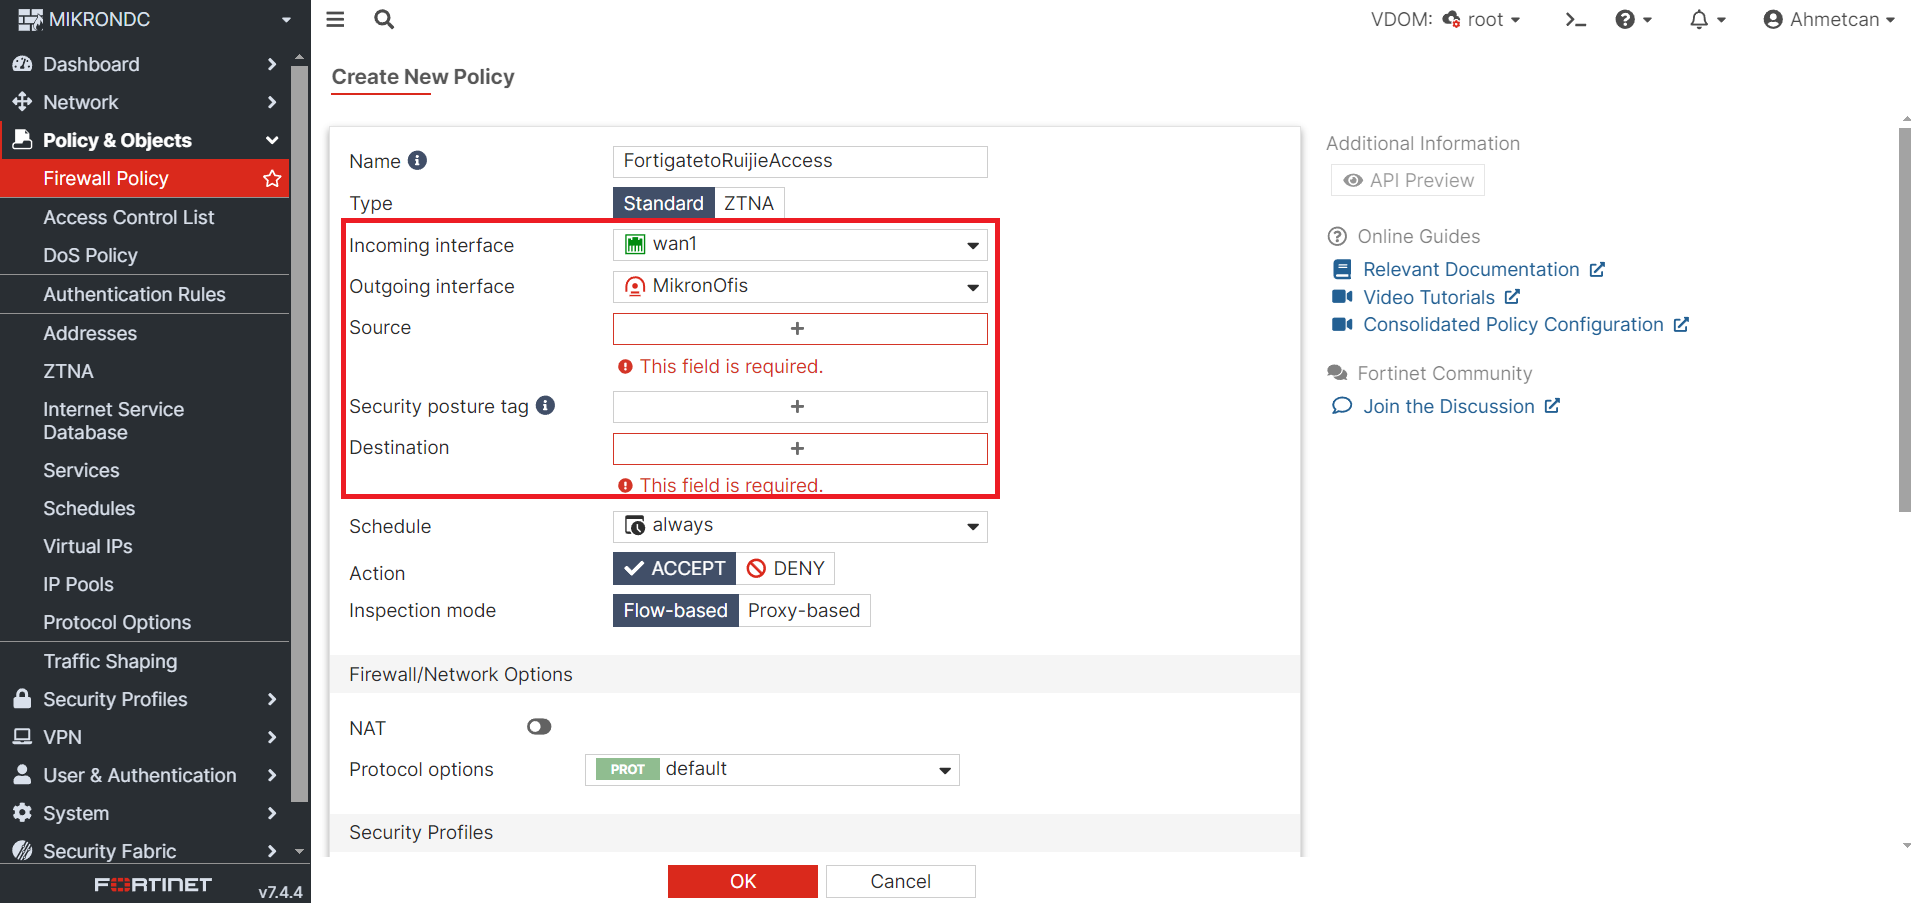Open the Protocol options default dropdown
This screenshot has width=1911, height=903.
point(772,770)
